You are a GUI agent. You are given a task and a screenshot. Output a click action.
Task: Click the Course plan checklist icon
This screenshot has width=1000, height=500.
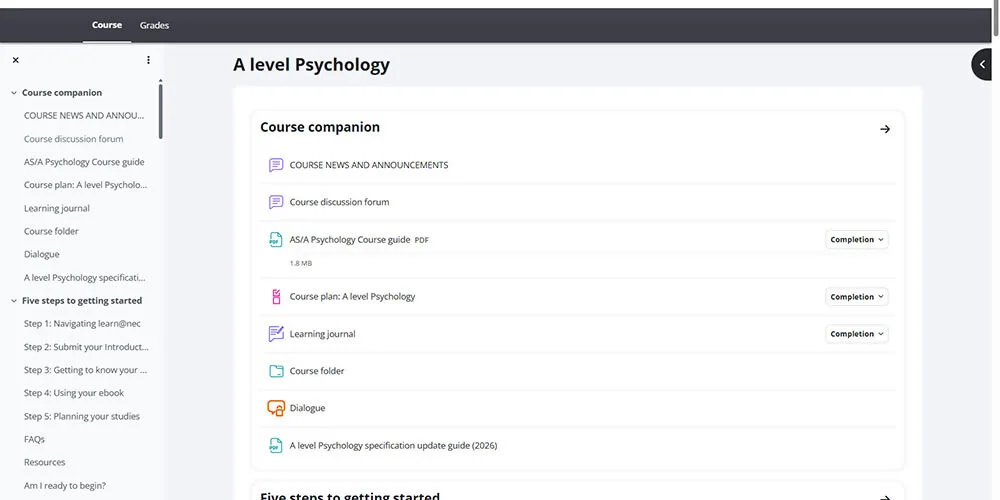tap(276, 297)
